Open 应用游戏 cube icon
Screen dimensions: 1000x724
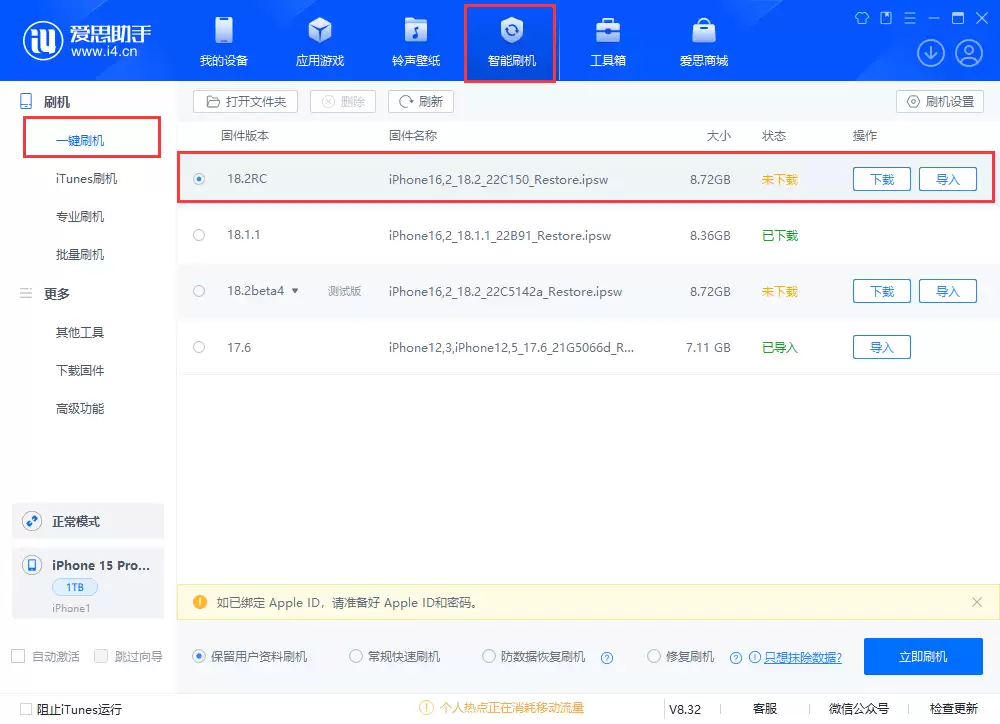(x=320, y=31)
